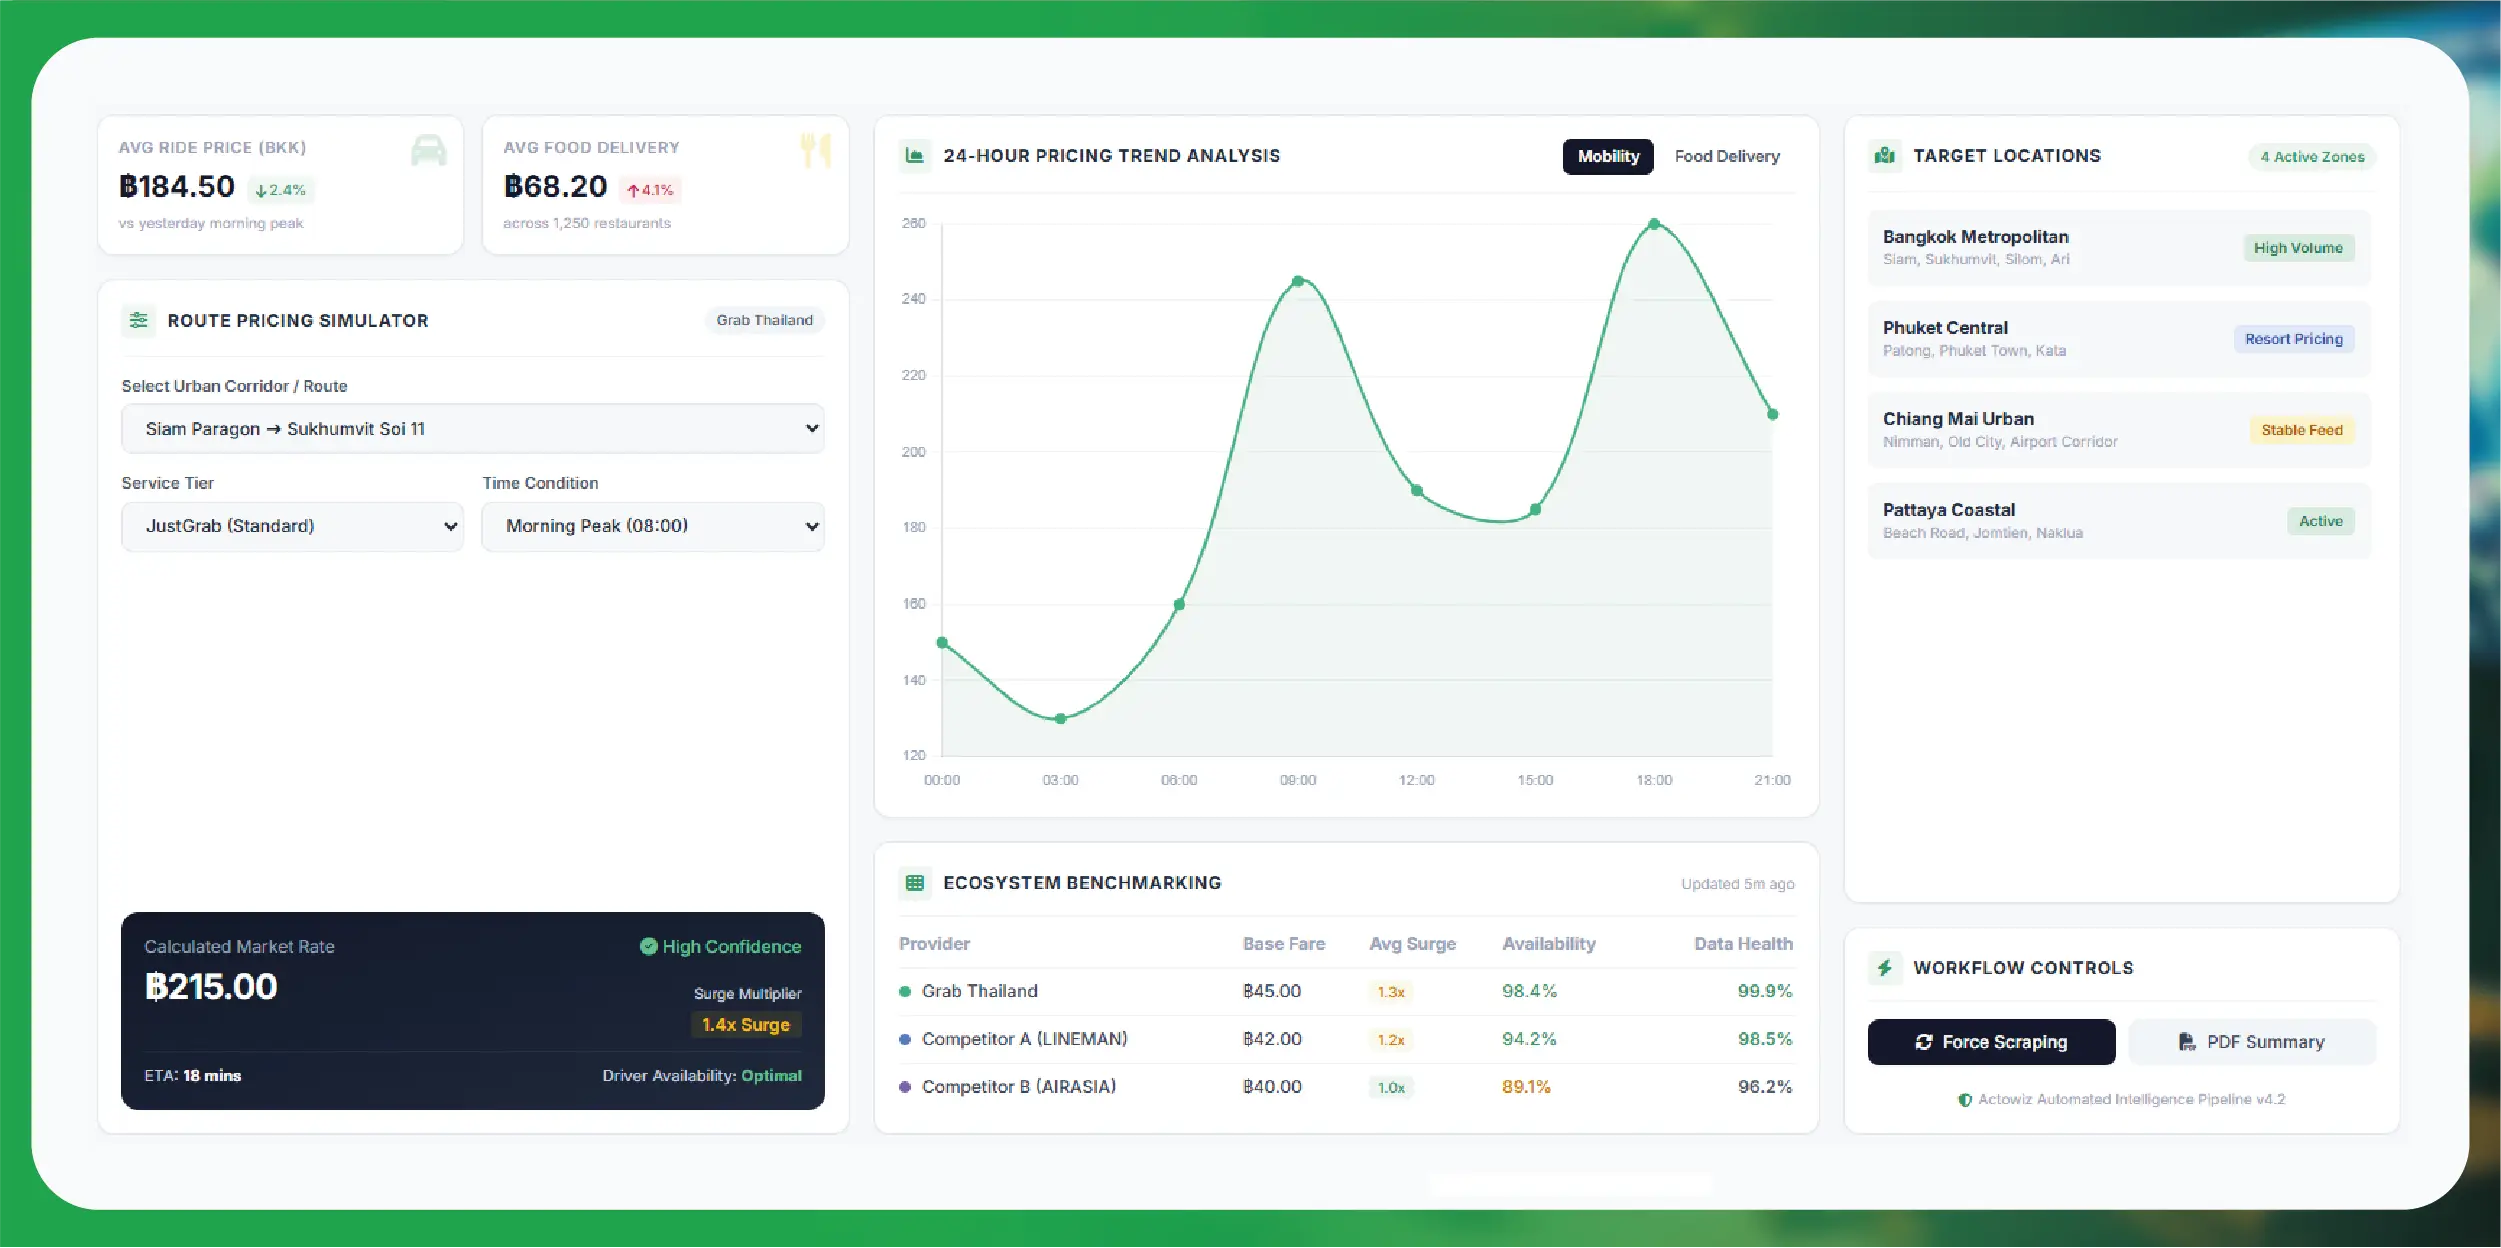Click the 4.1% increase indicator on food delivery
Viewport: 2501px width, 1248px height.
(650, 190)
